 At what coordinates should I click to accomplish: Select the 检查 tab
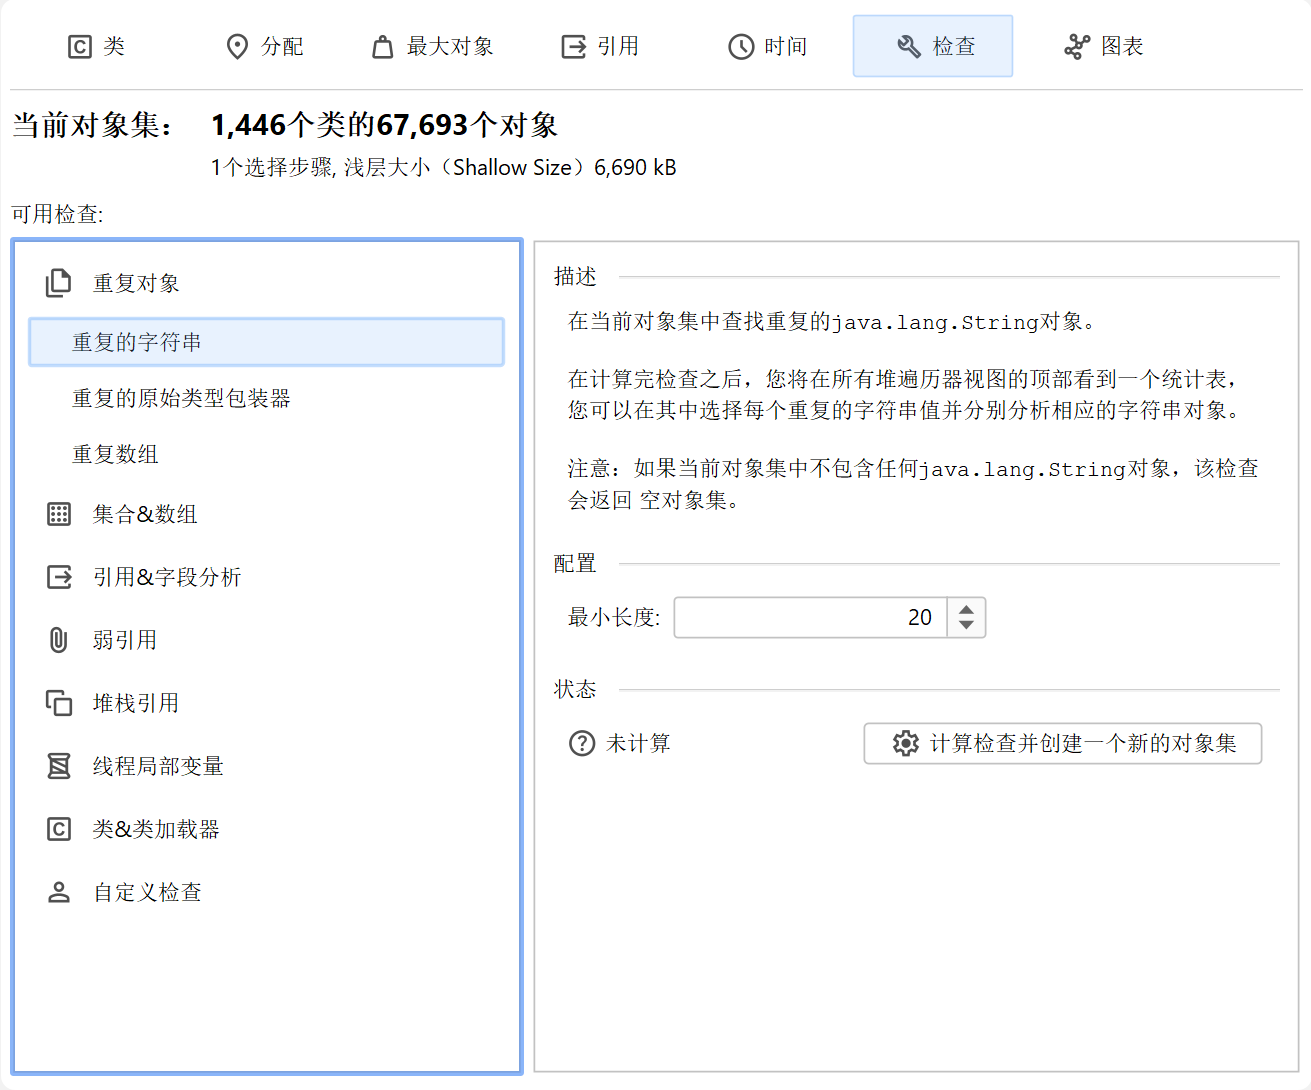click(x=933, y=46)
